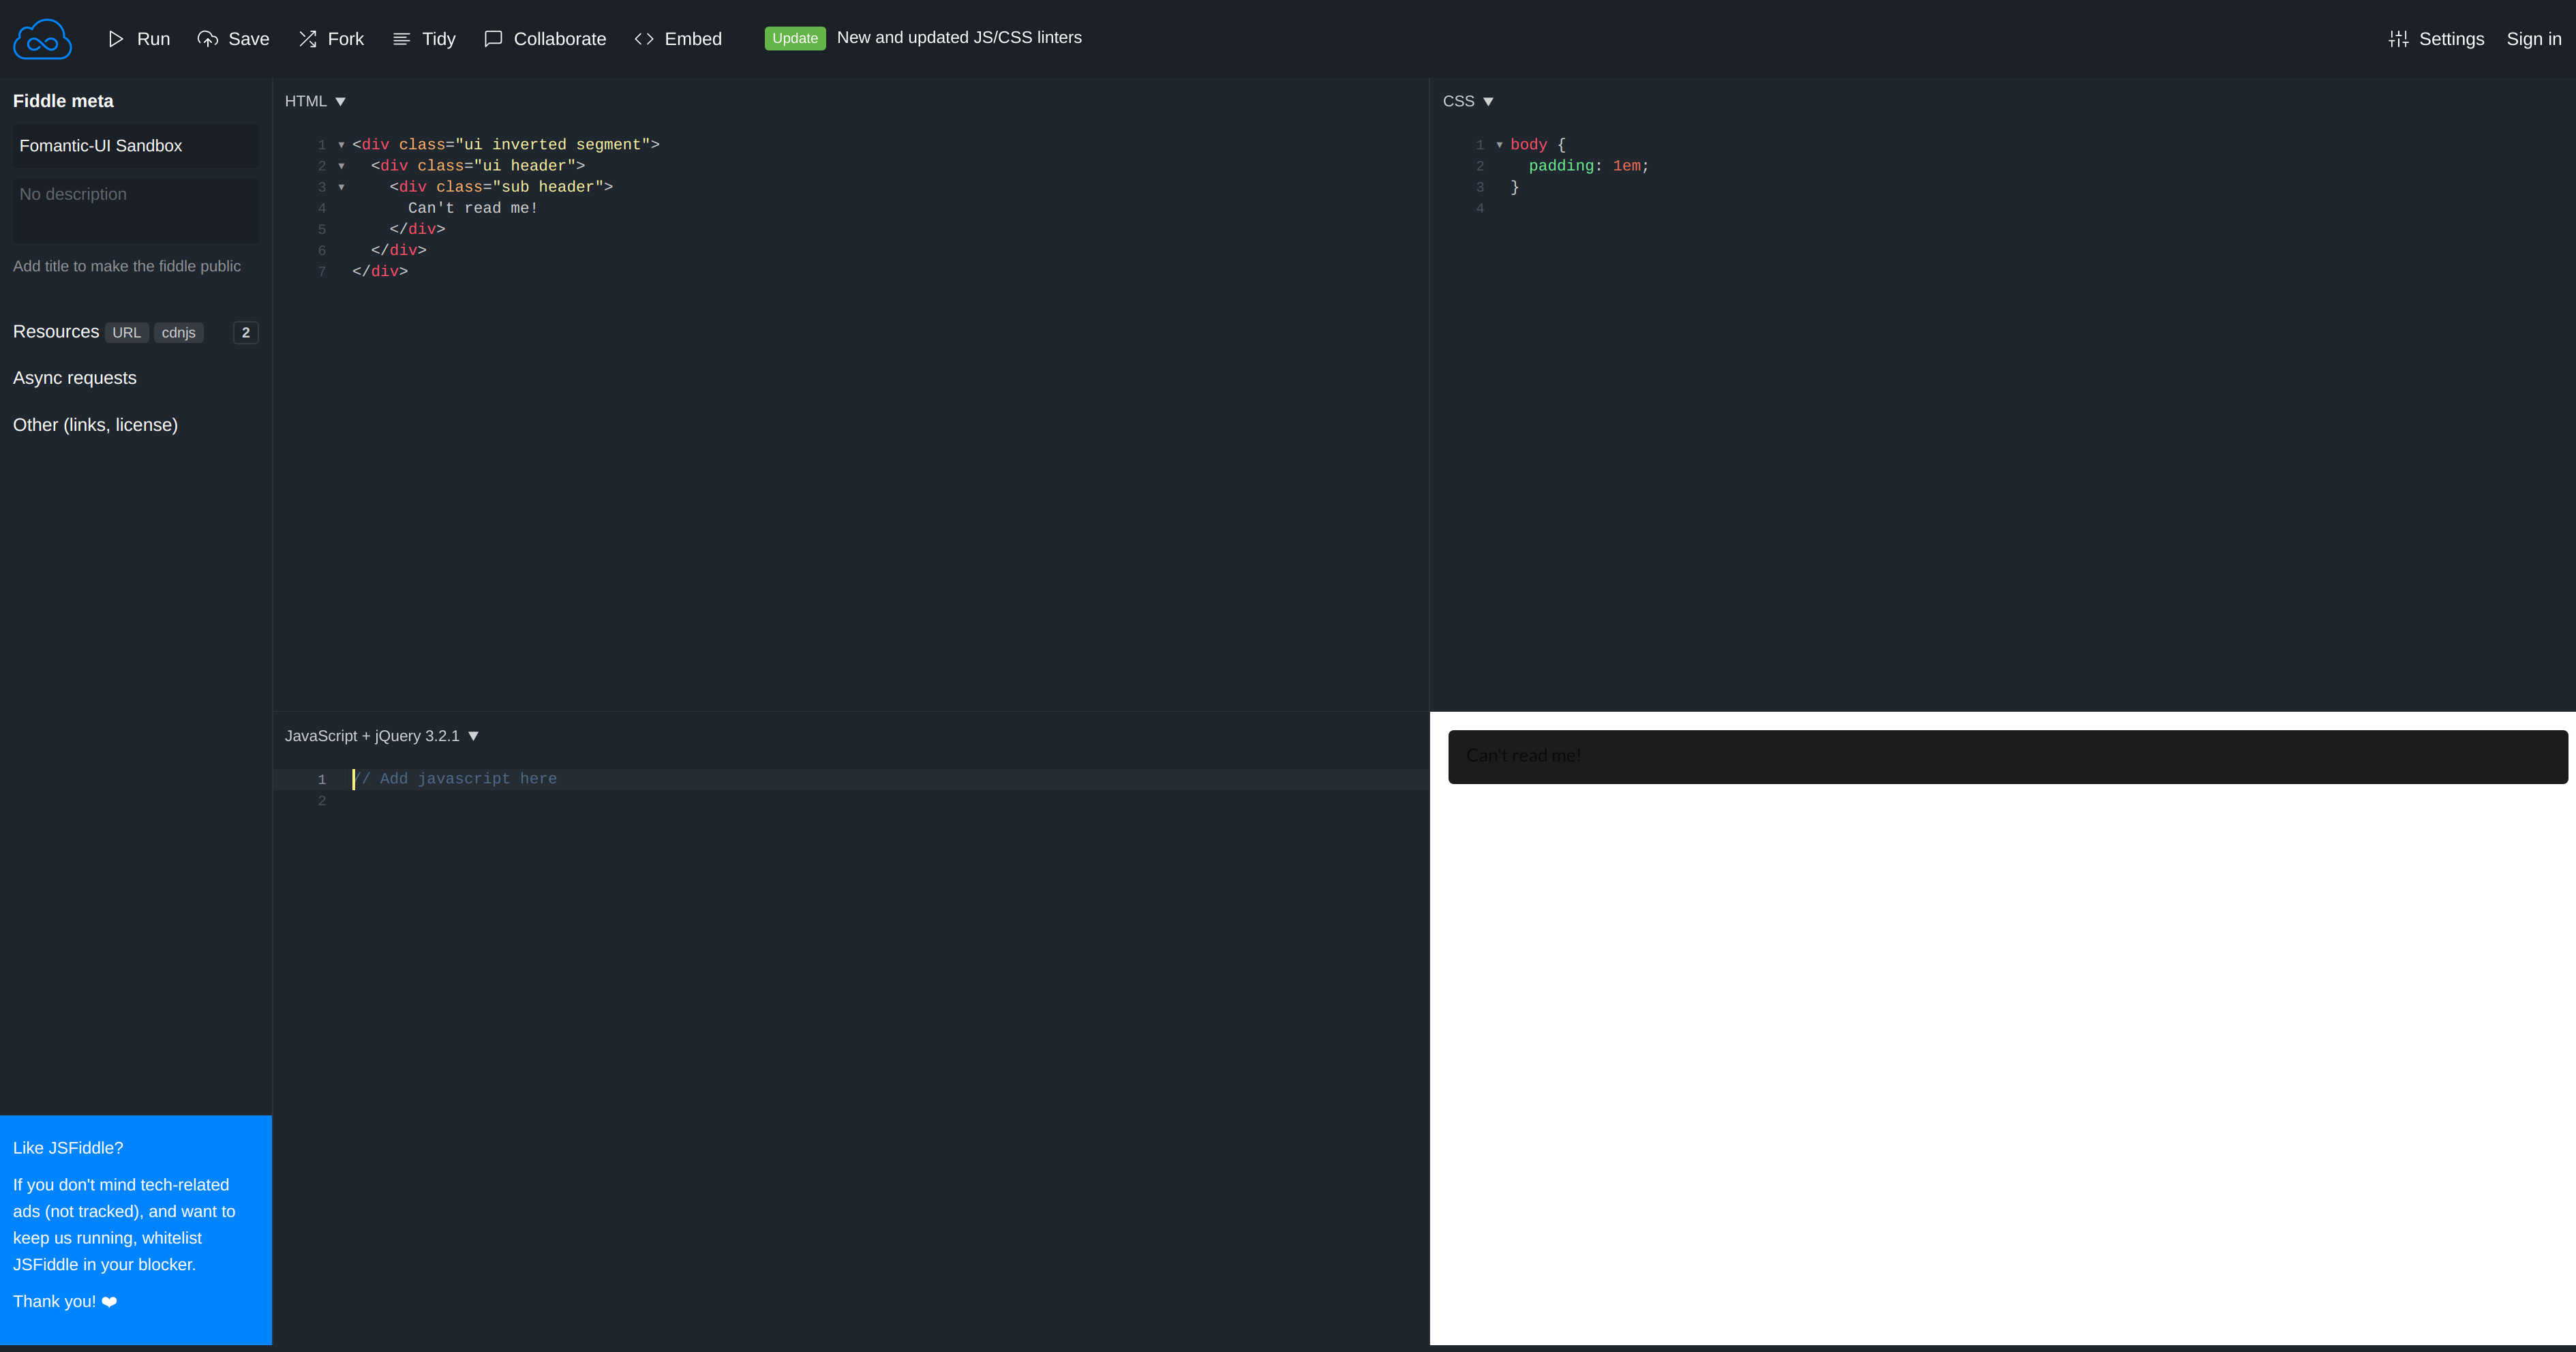Select the URL resource tab
This screenshot has height=1352, width=2576.
point(127,333)
